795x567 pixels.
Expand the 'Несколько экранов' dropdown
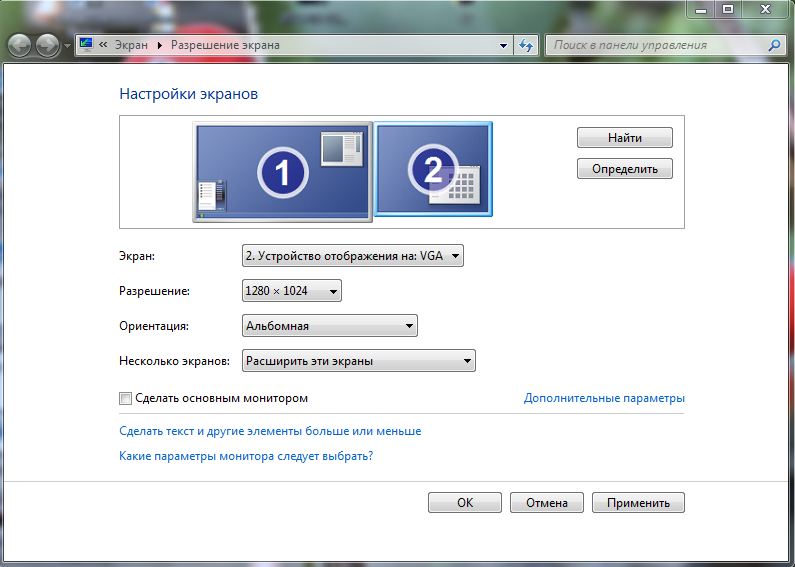(x=359, y=361)
